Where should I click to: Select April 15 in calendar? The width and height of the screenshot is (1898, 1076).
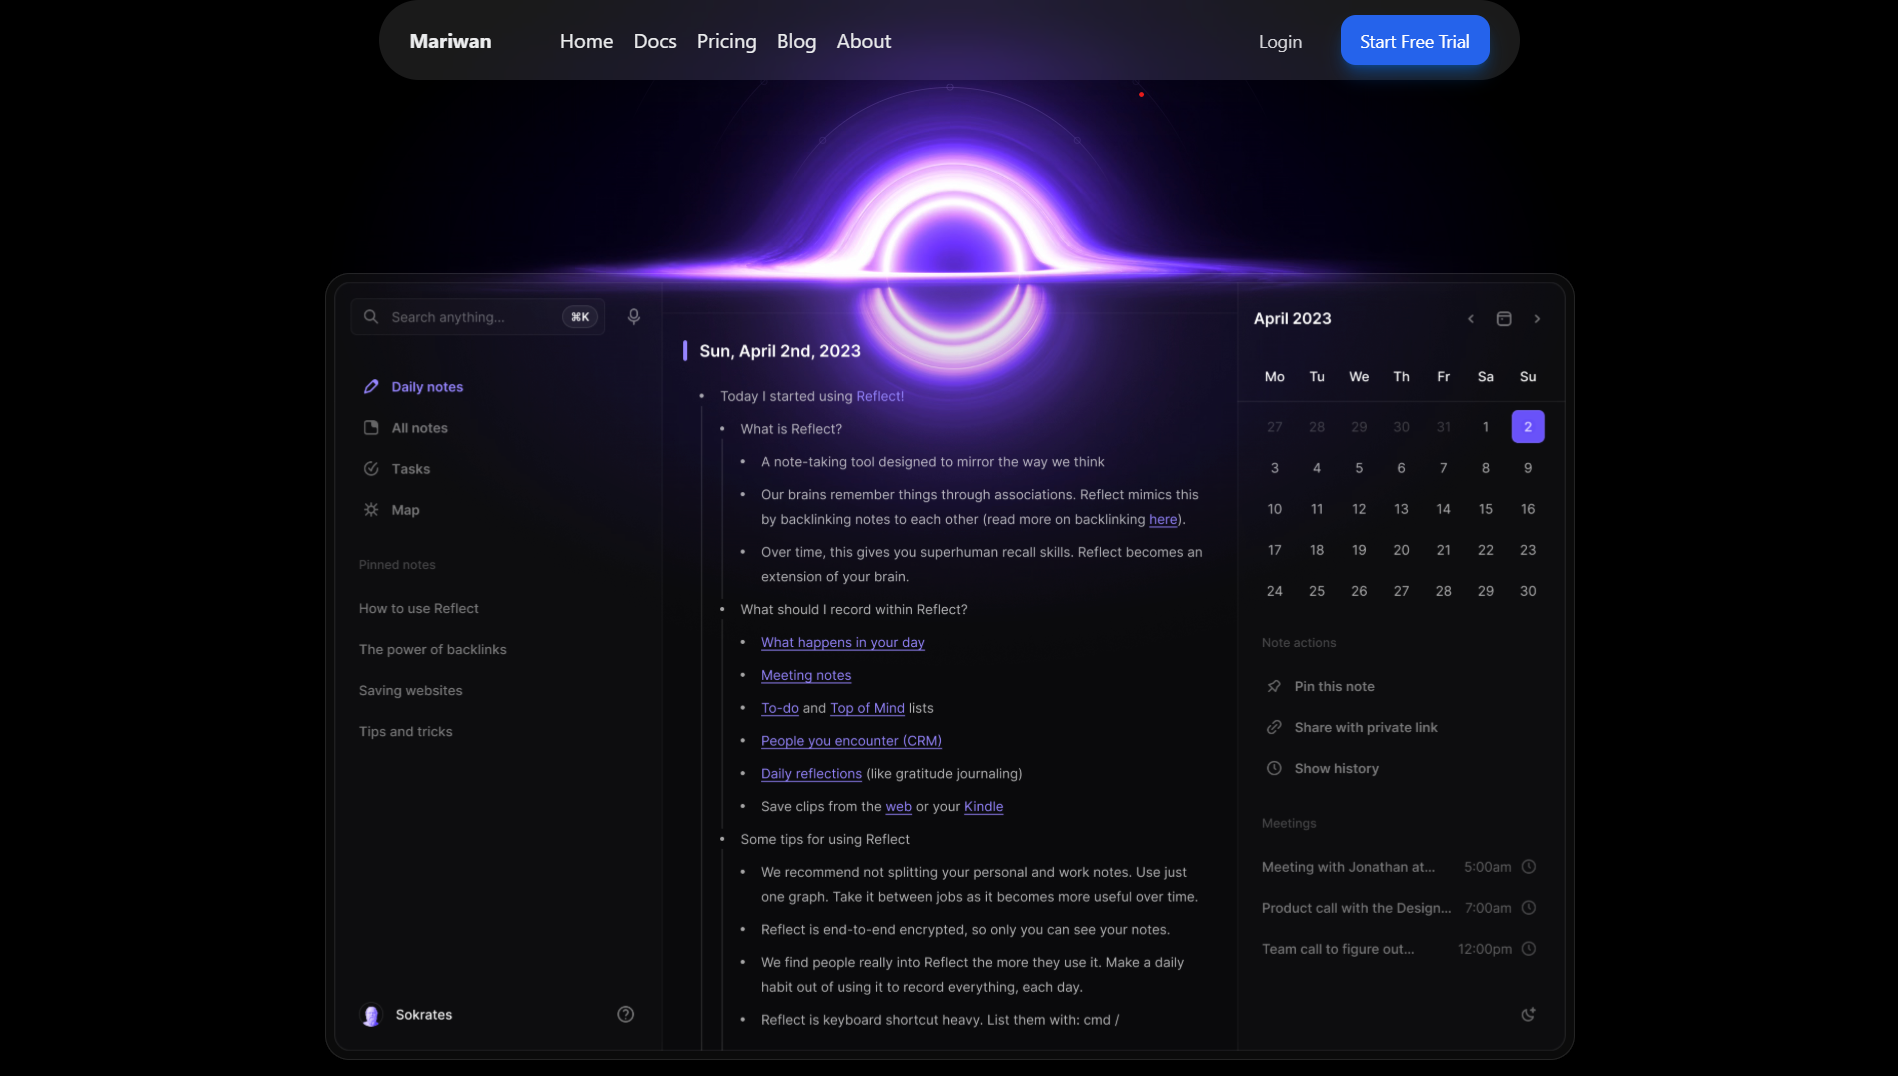click(x=1486, y=509)
